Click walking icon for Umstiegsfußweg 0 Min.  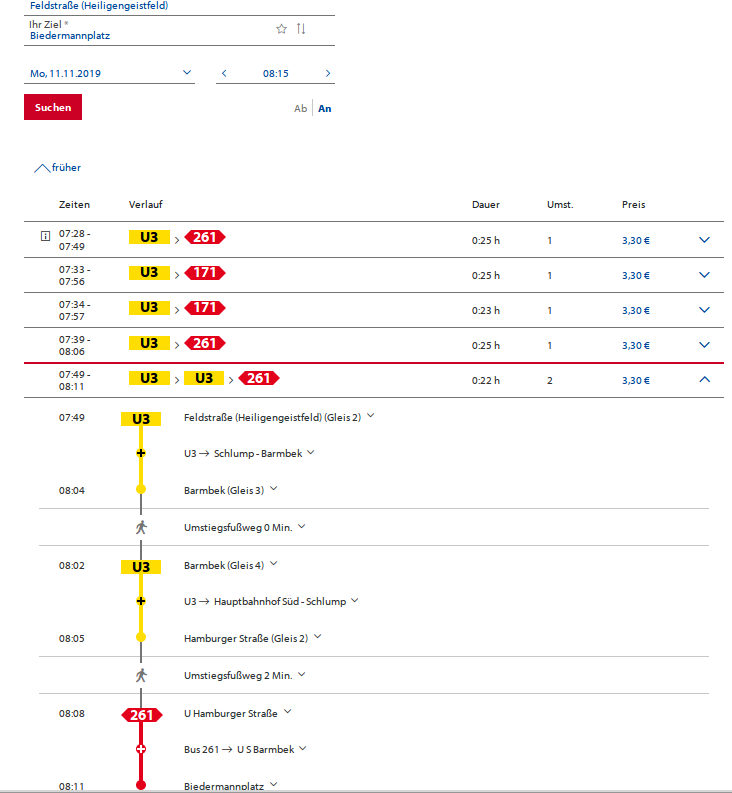pos(141,527)
